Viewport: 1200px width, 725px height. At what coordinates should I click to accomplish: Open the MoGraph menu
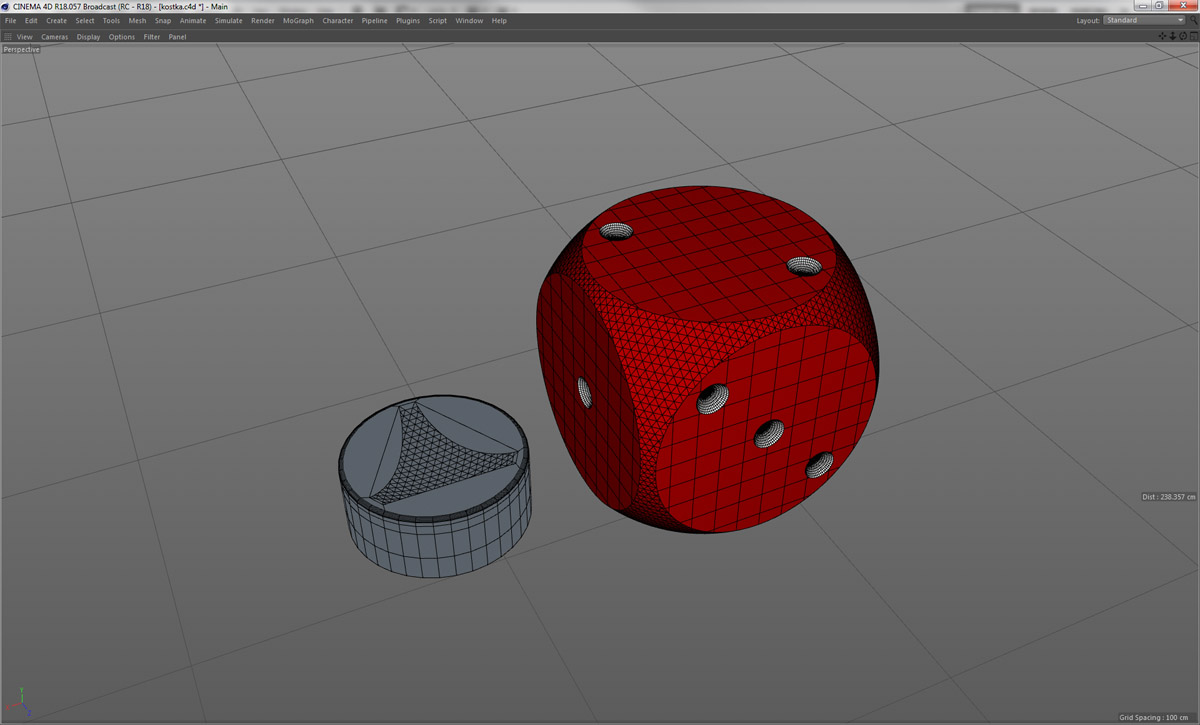point(297,20)
